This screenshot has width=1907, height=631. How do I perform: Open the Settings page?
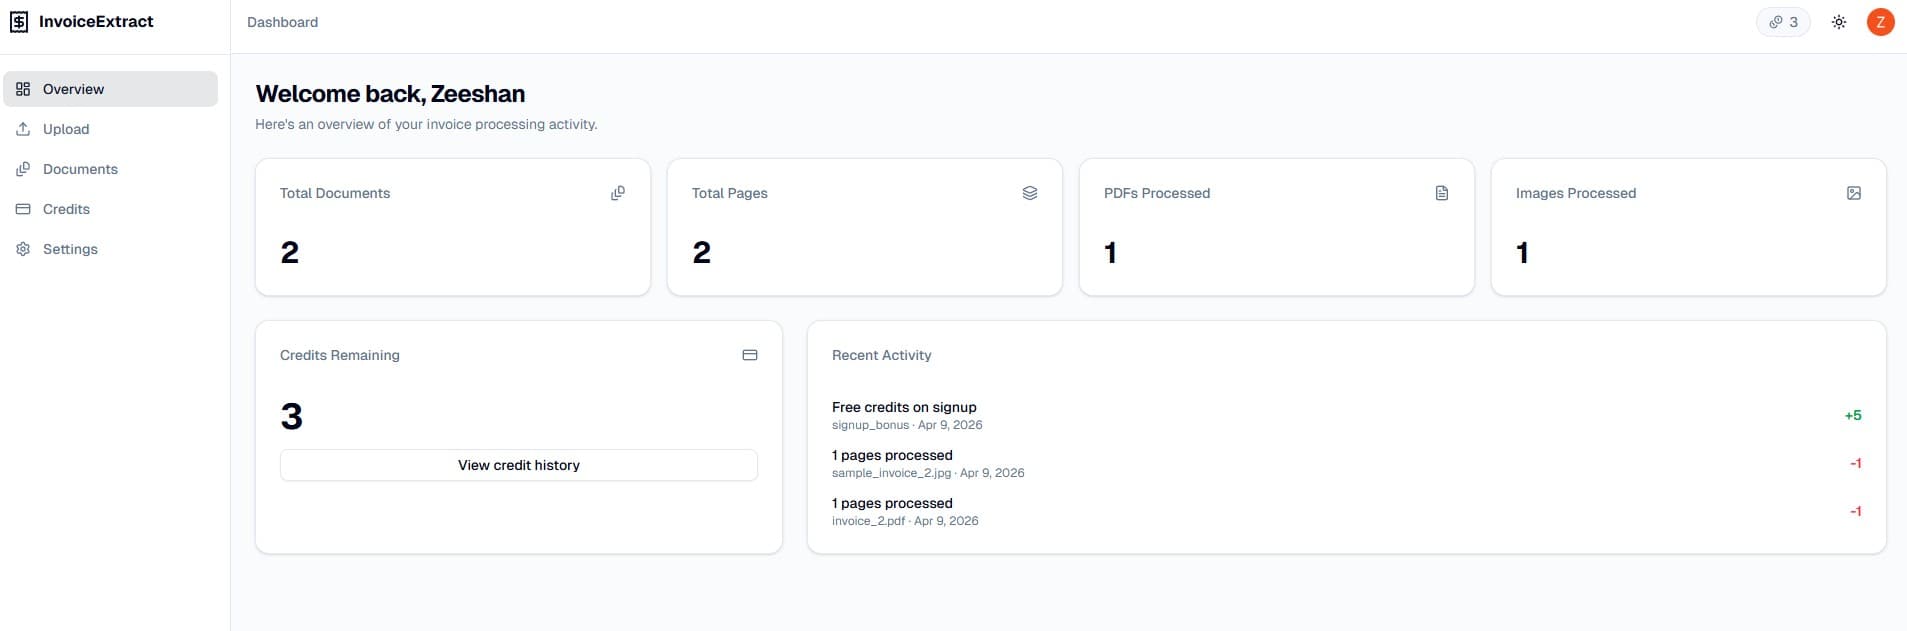coord(111,249)
